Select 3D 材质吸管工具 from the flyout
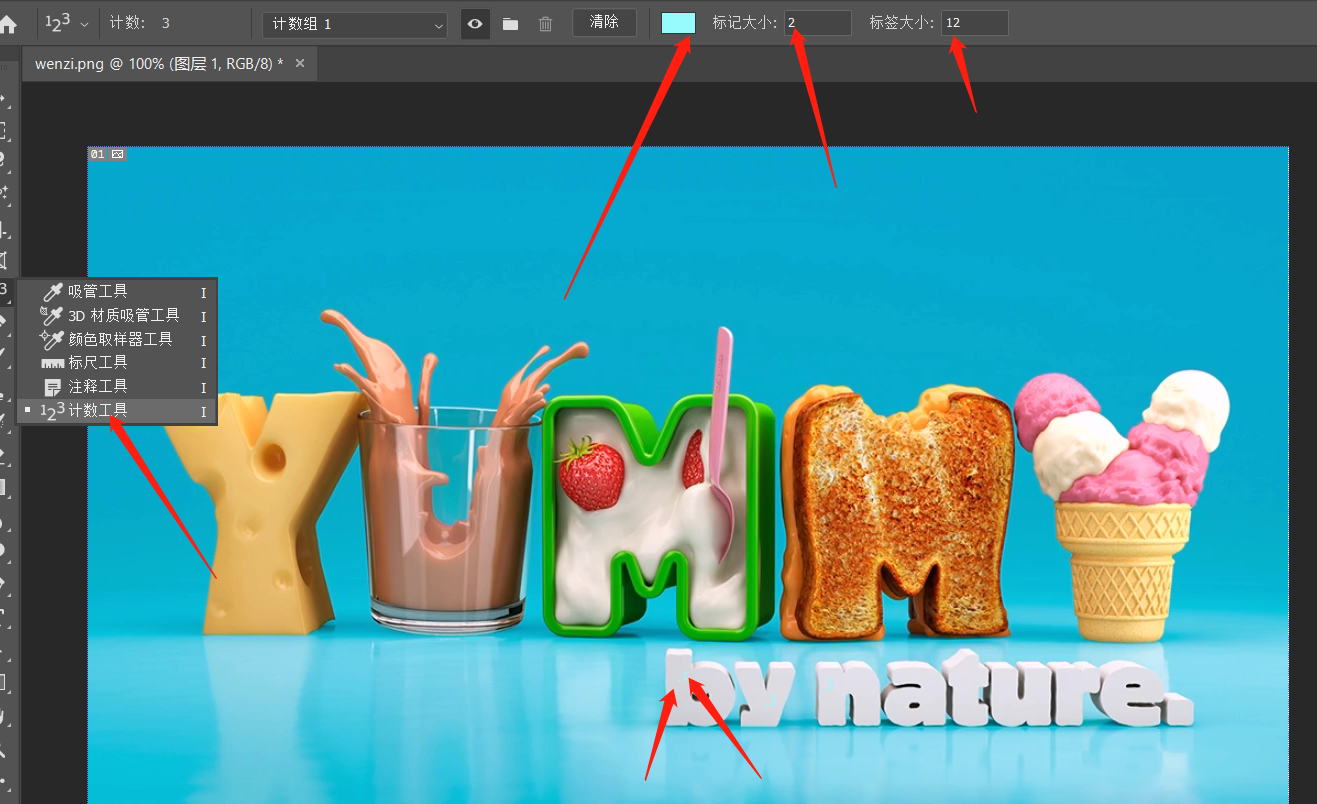Image resolution: width=1317 pixels, height=804 pixels. 117,315
